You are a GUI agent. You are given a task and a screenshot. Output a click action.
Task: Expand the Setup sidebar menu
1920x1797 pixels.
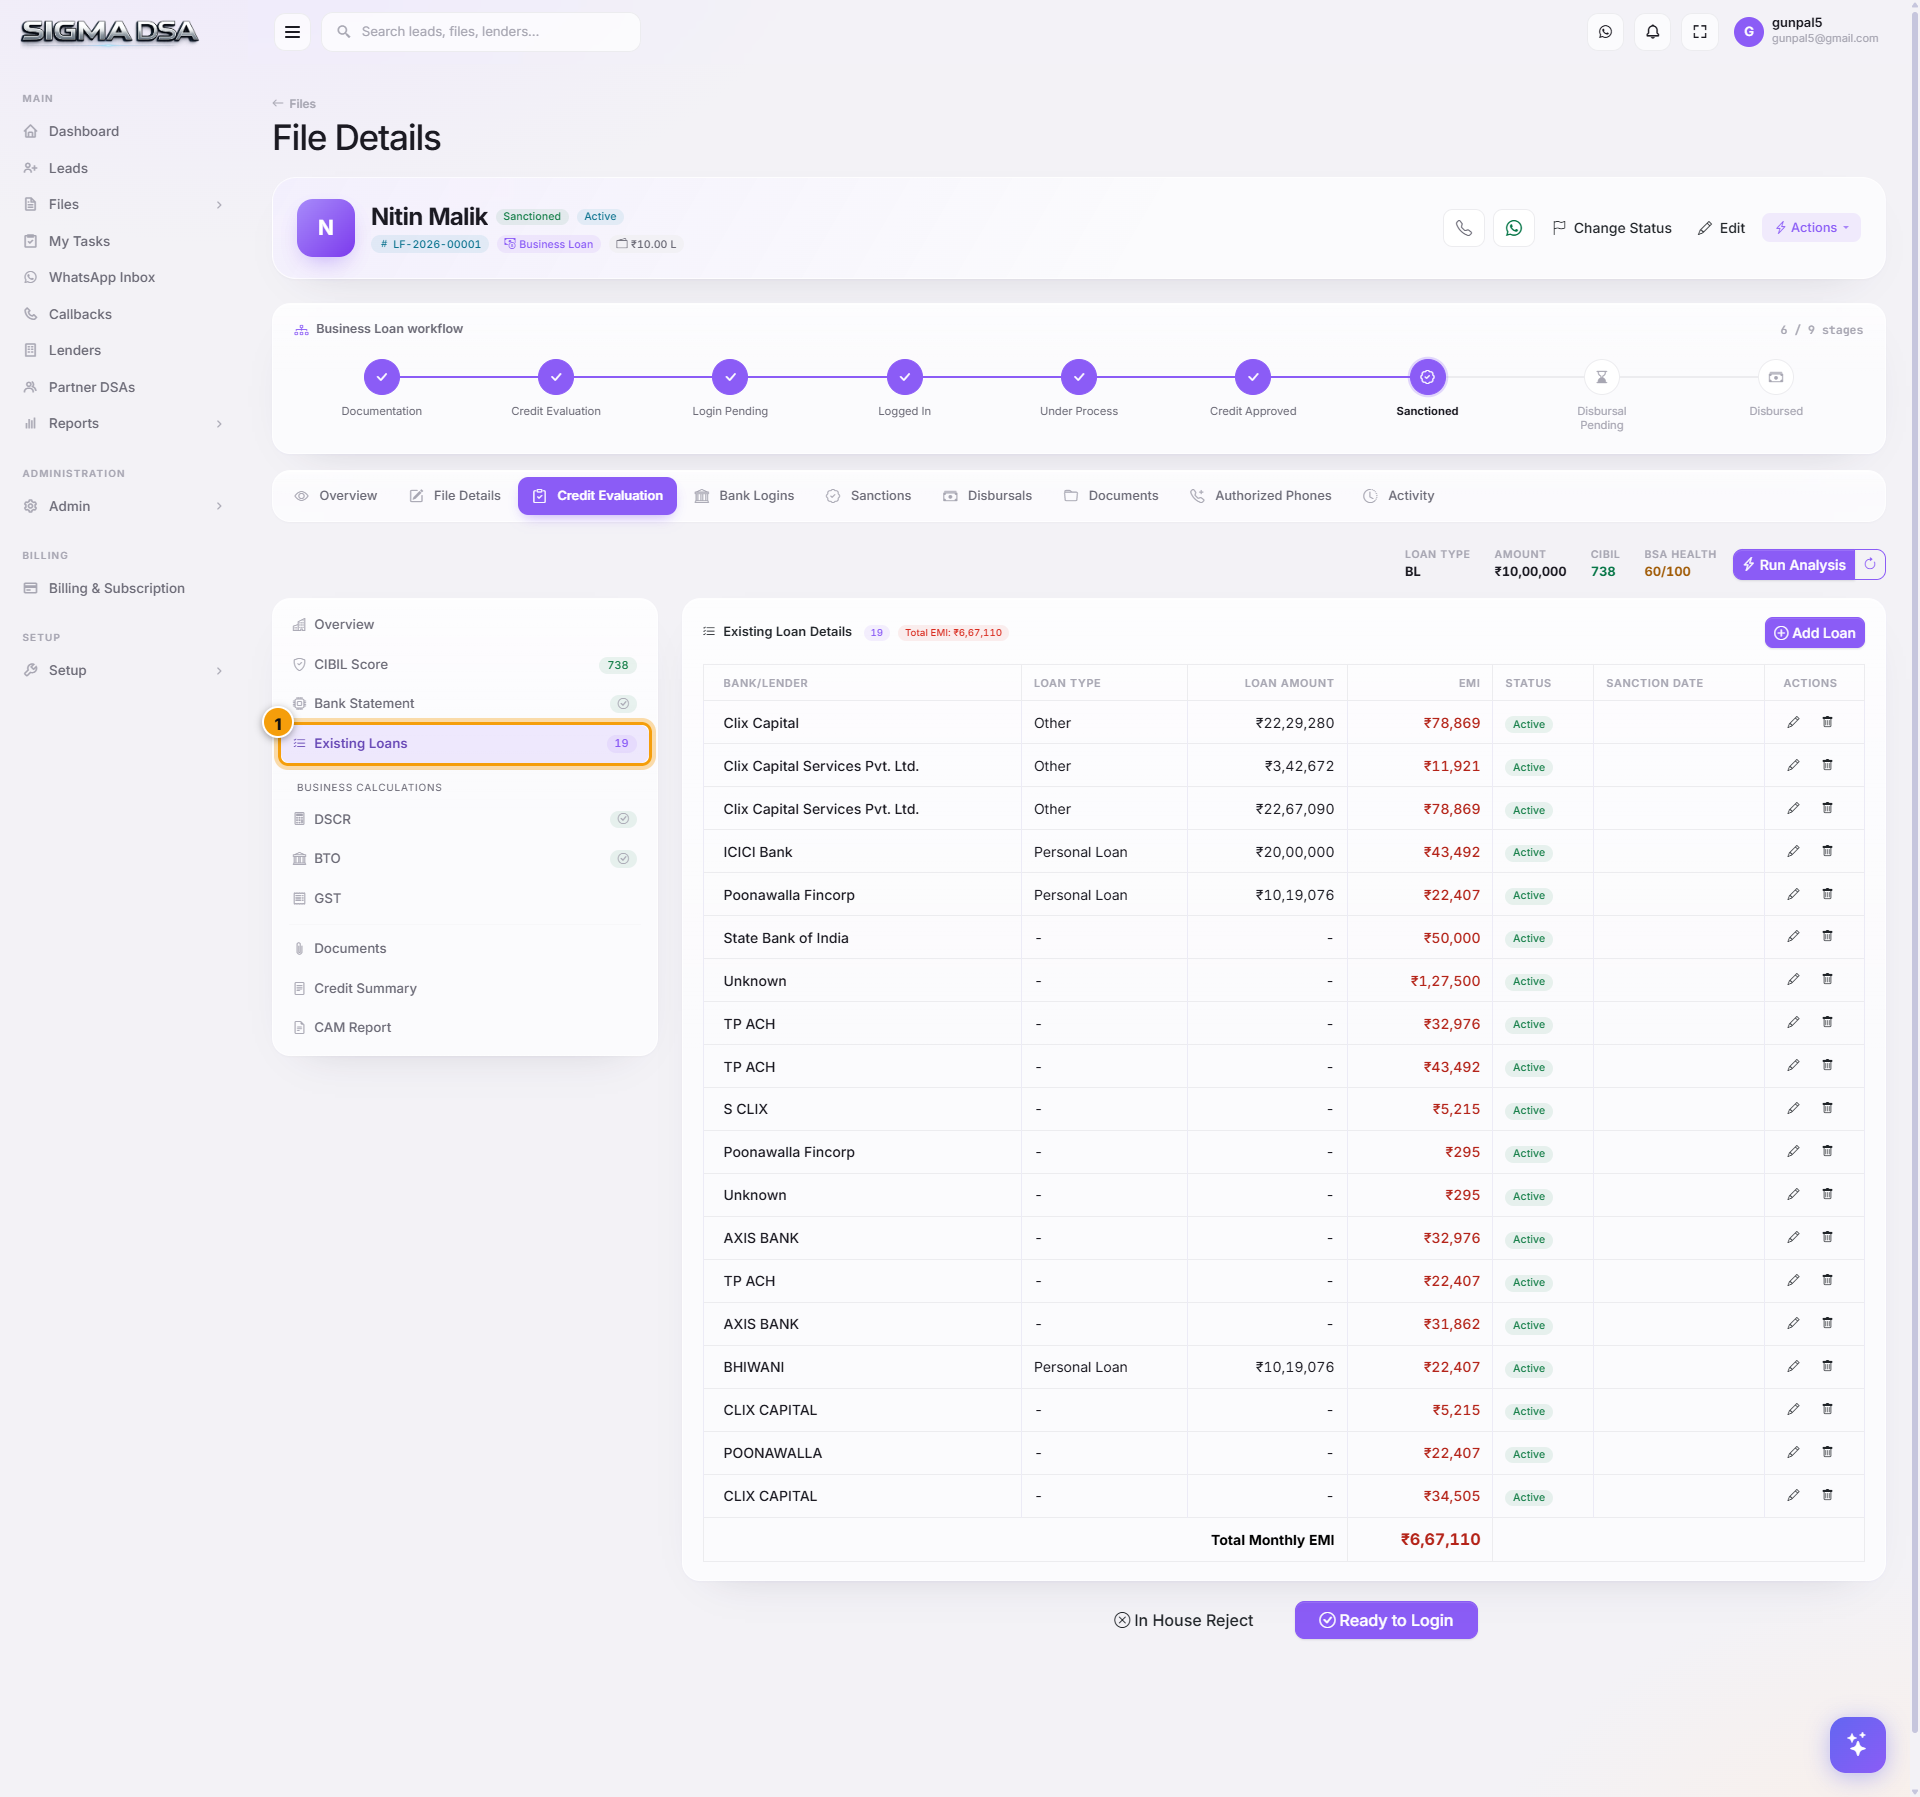[x=122, y=670]
